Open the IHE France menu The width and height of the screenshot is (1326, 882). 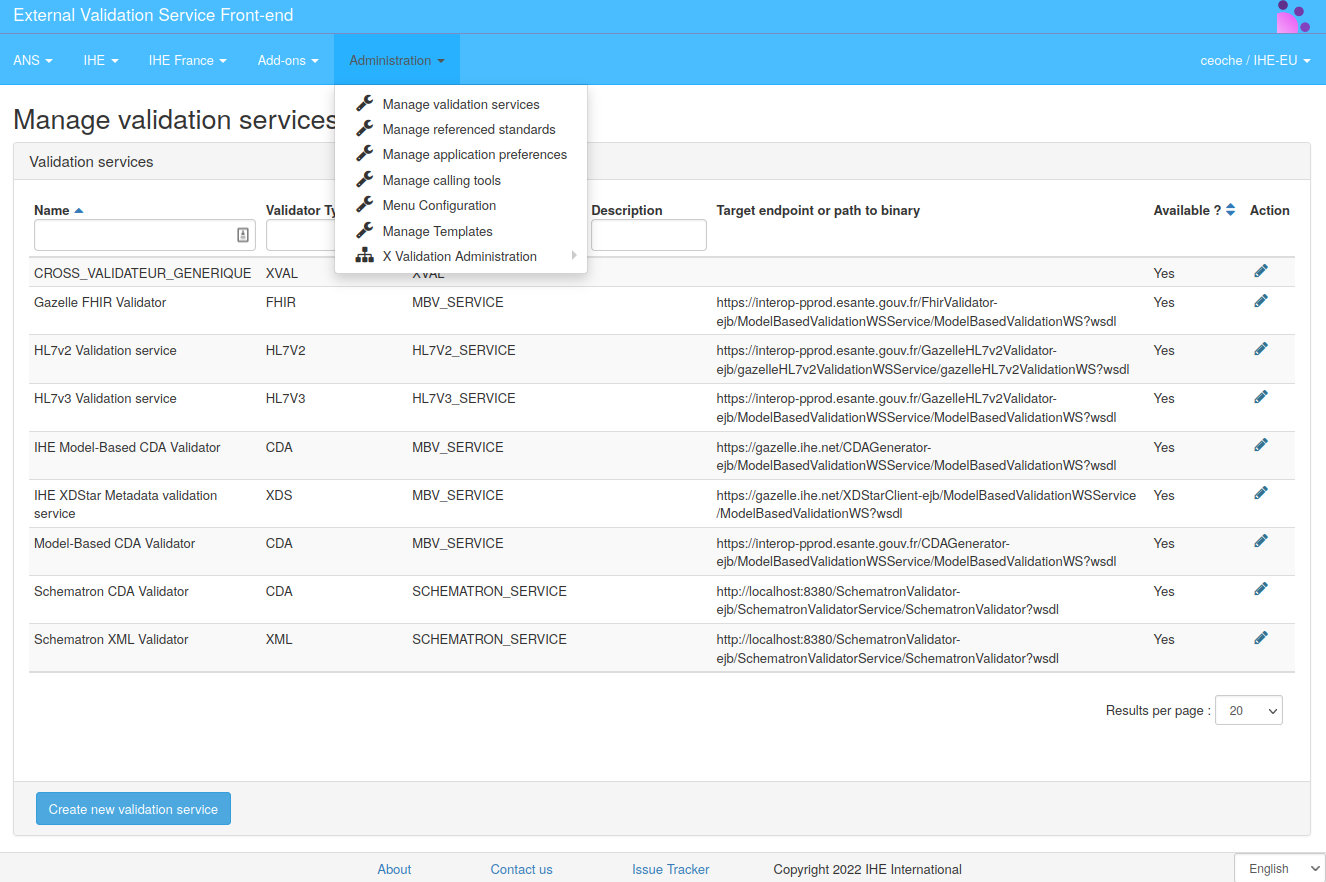pos(187,60)
